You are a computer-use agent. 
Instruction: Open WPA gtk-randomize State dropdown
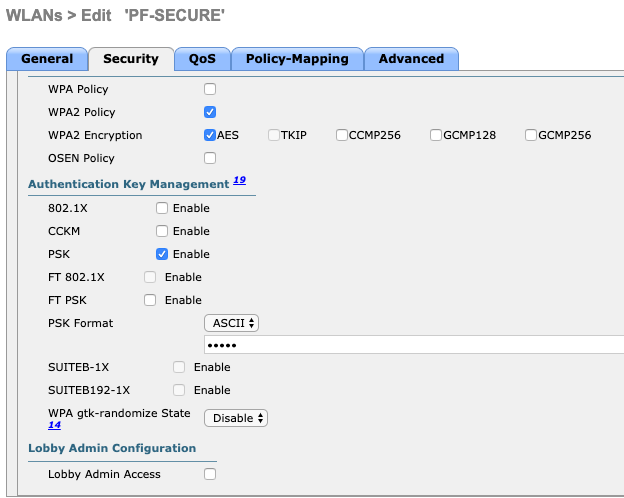tap(236, 418)
